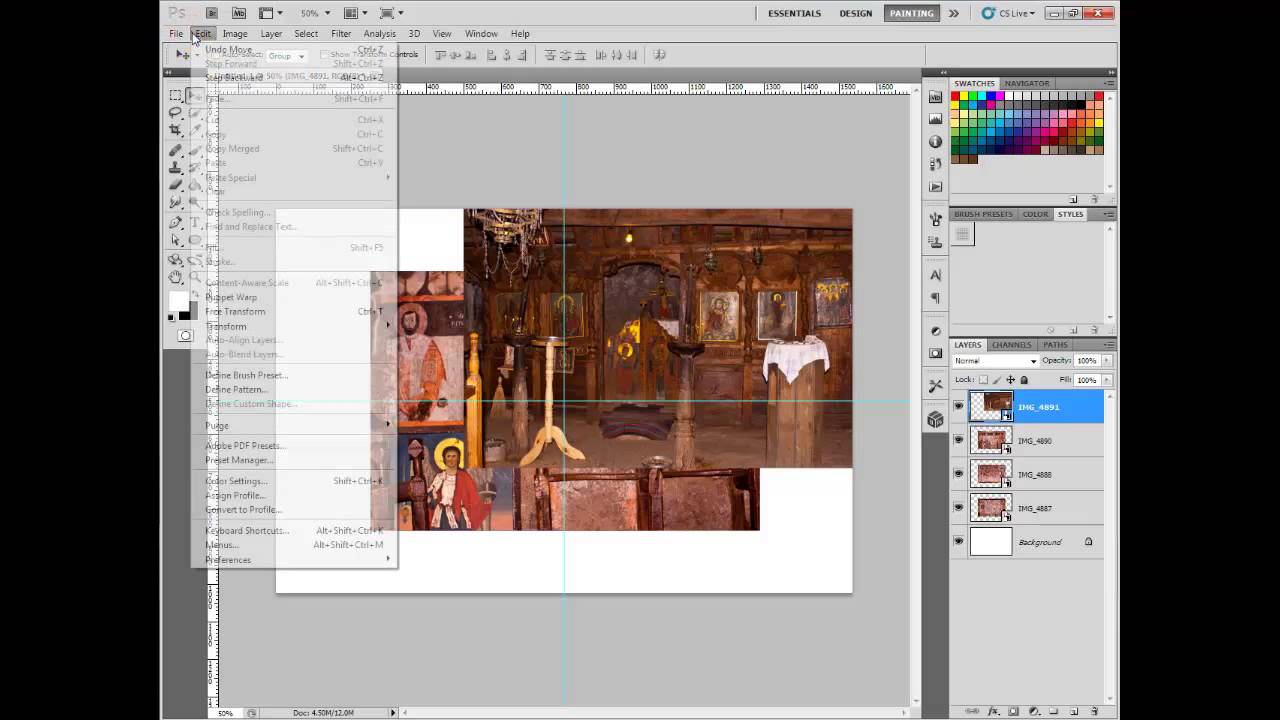This screenshot has width=1280, height=720.
Task: Add a layer style with fx button
Action: [992, 711]
